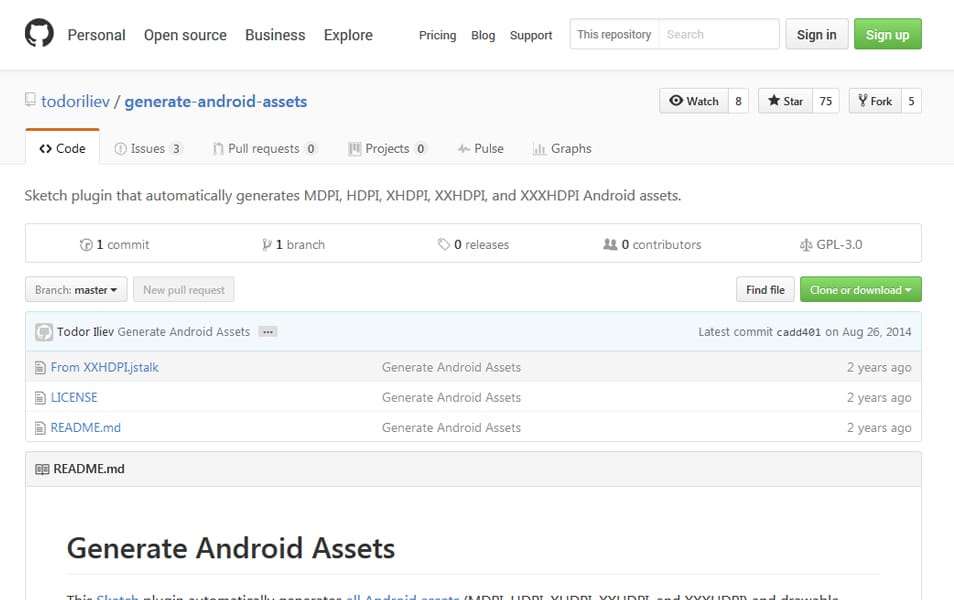Click the header commit message Generate Android Assets
Screen dimensions: 954x600
(x=184, y=332)
